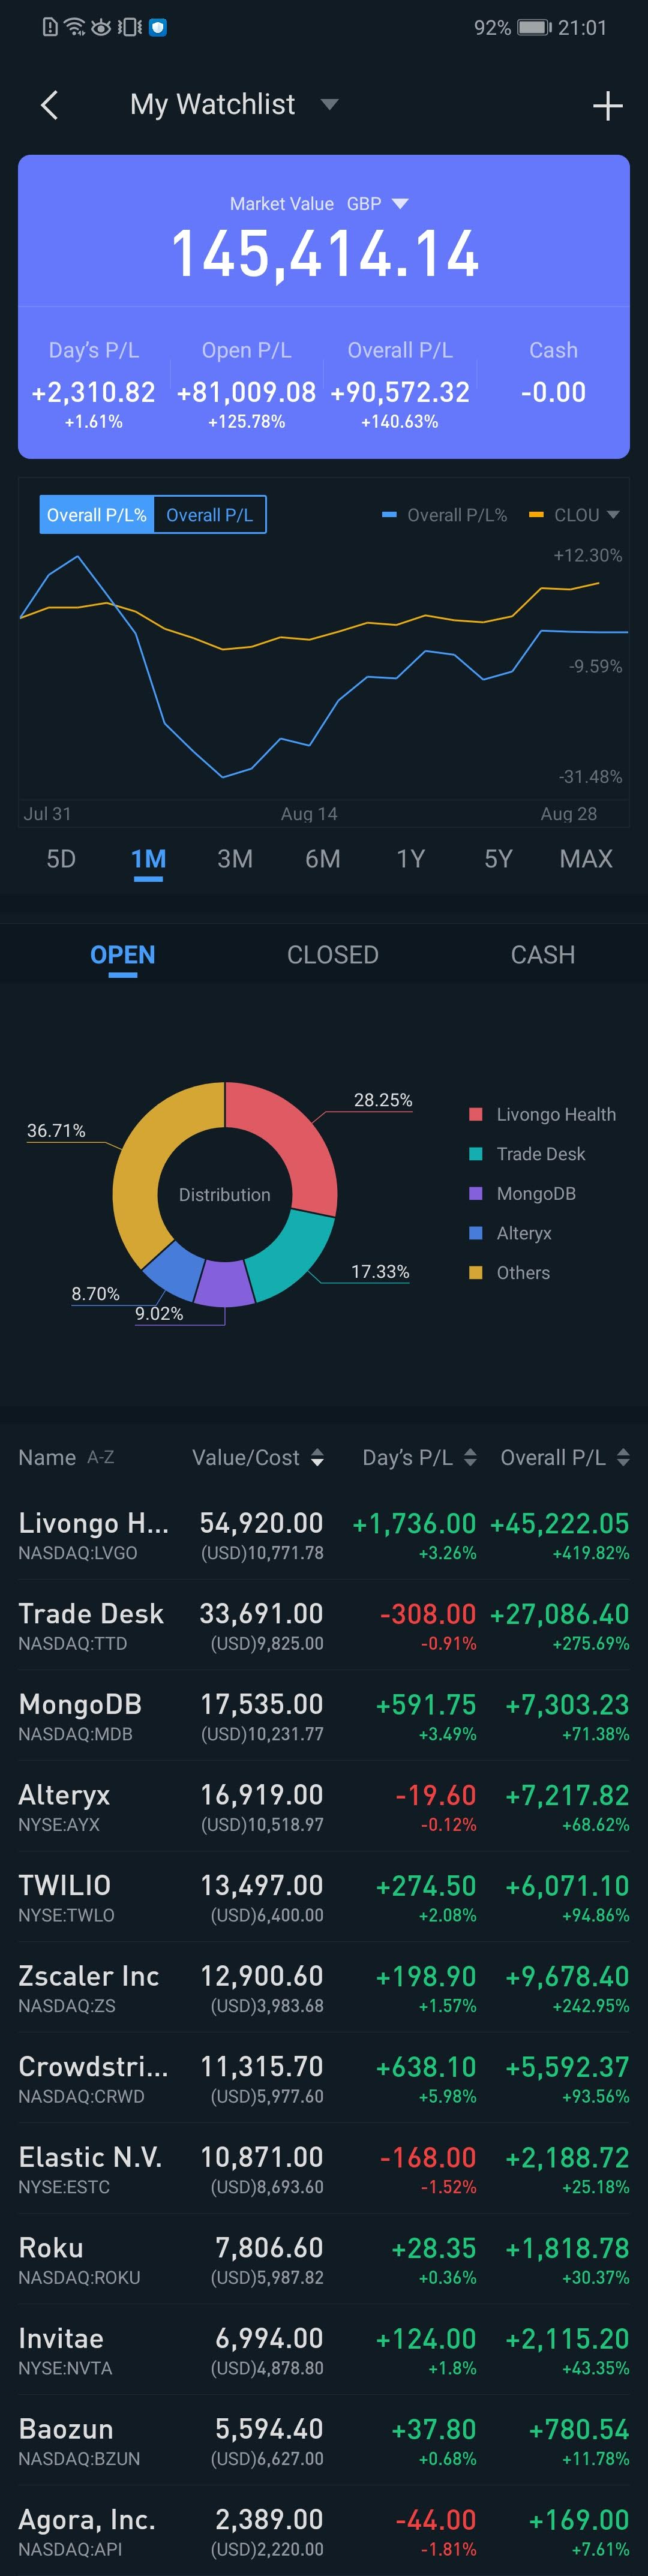648x2576 pixels.
Task: Sort by Overall P/L arrows icon
Action: (x=623, y=1458)
